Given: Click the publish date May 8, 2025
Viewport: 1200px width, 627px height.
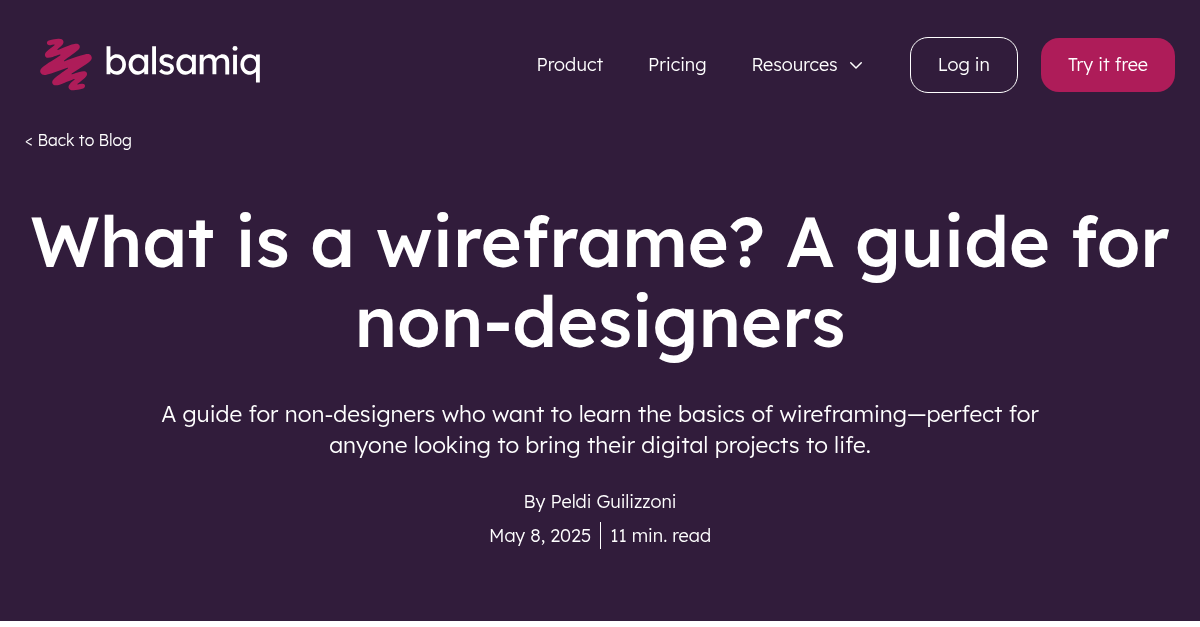Looking at the screenshot, I should (x=540, y=536).
